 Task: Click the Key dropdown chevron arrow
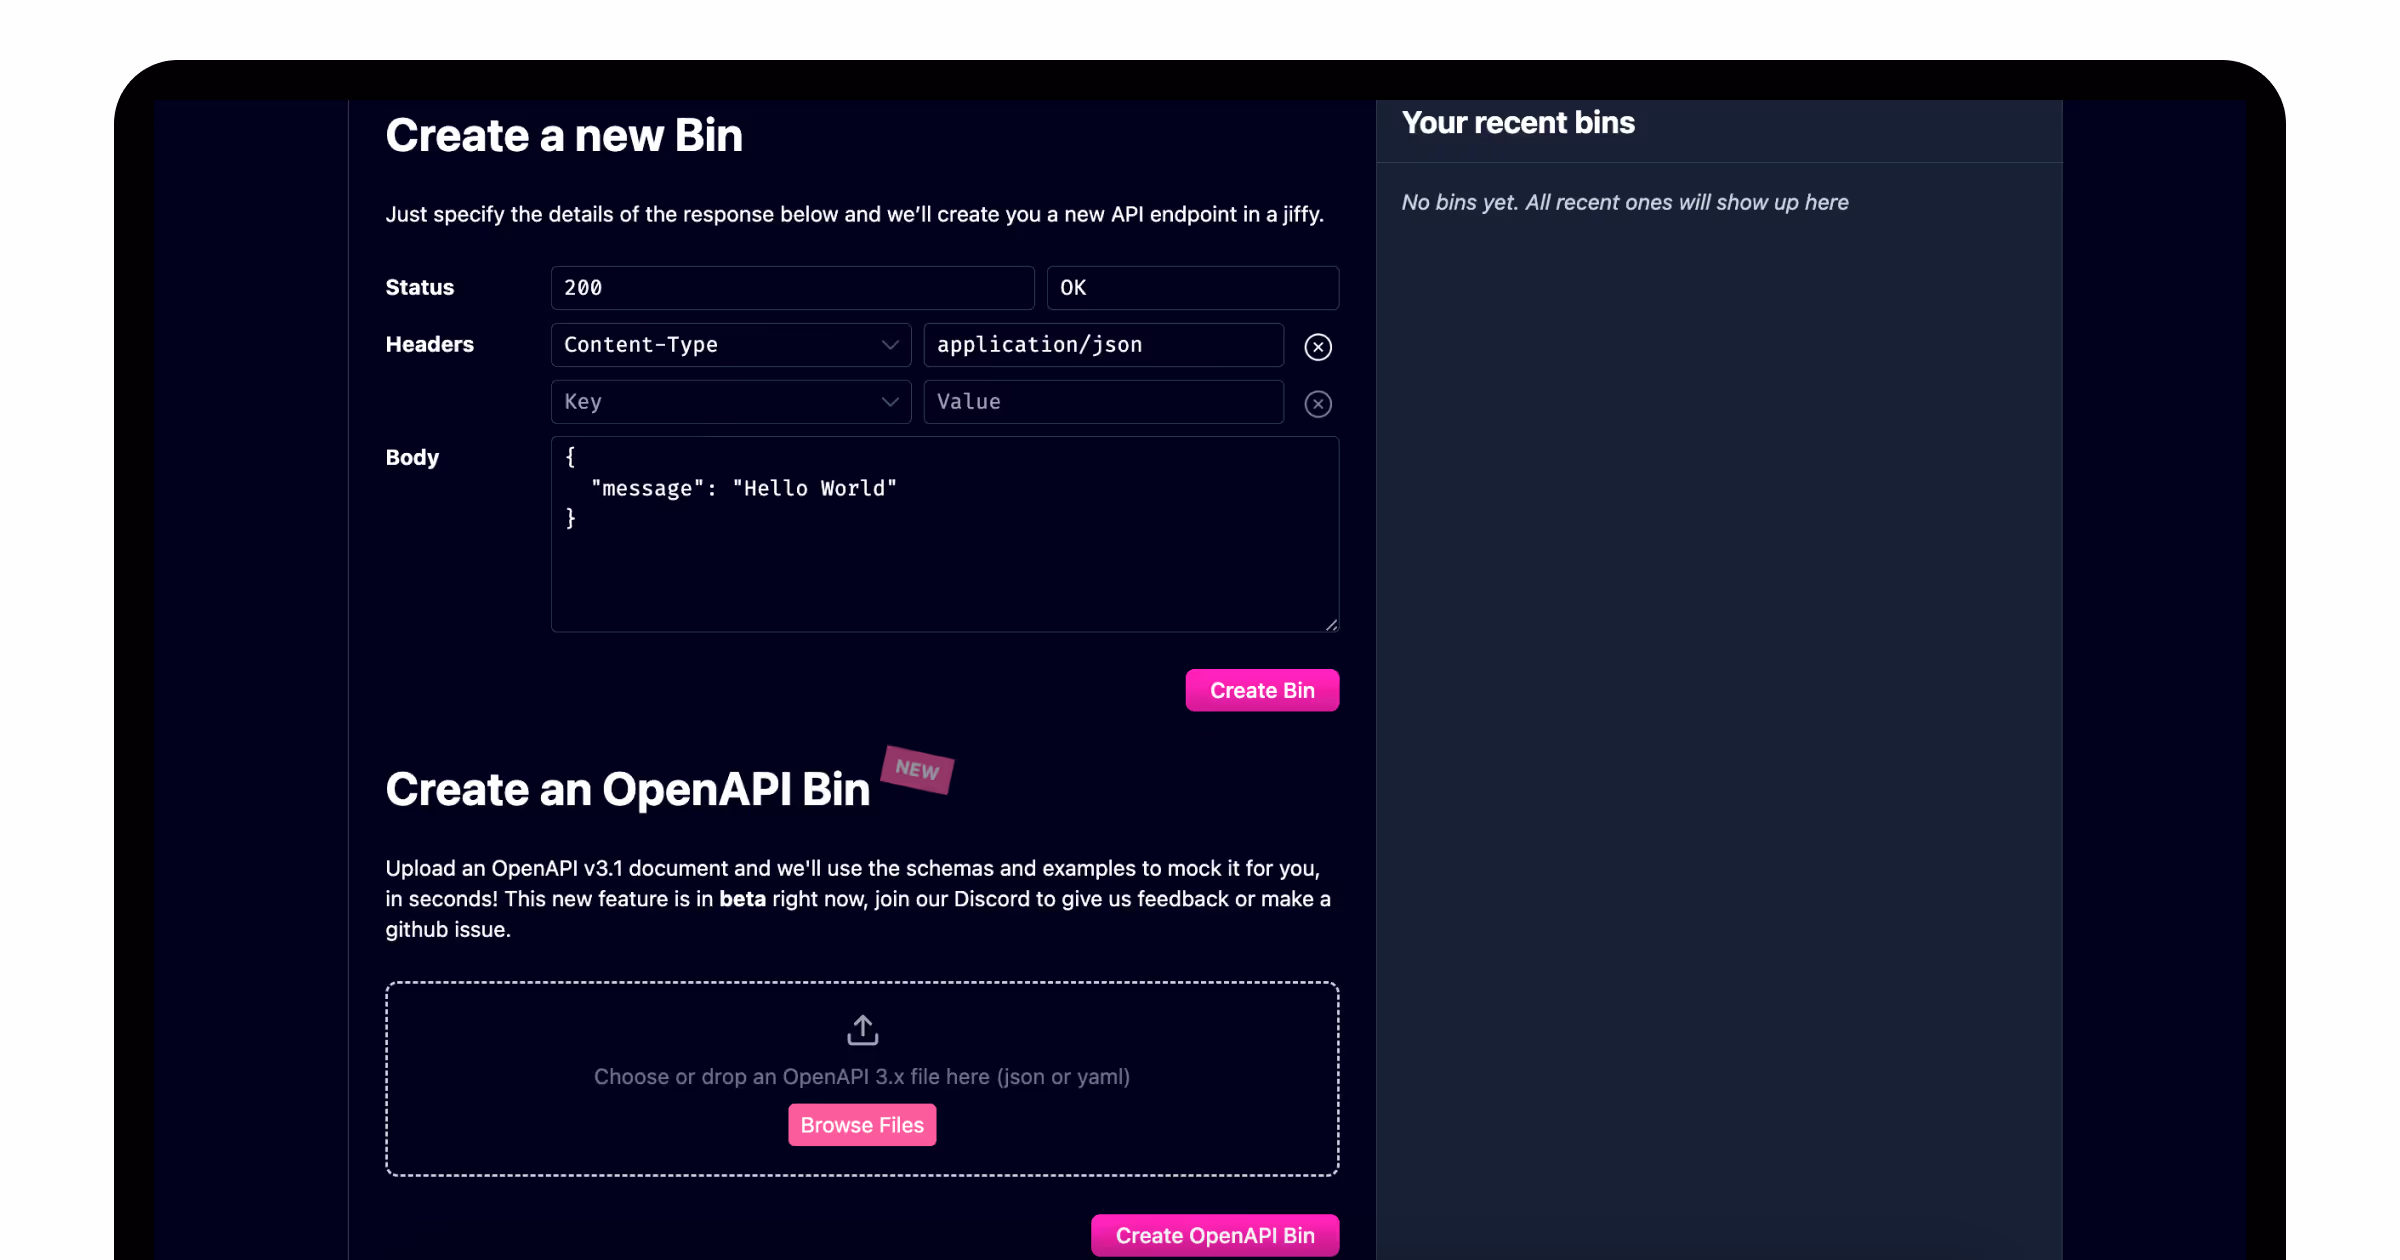(x=889, y=402)
